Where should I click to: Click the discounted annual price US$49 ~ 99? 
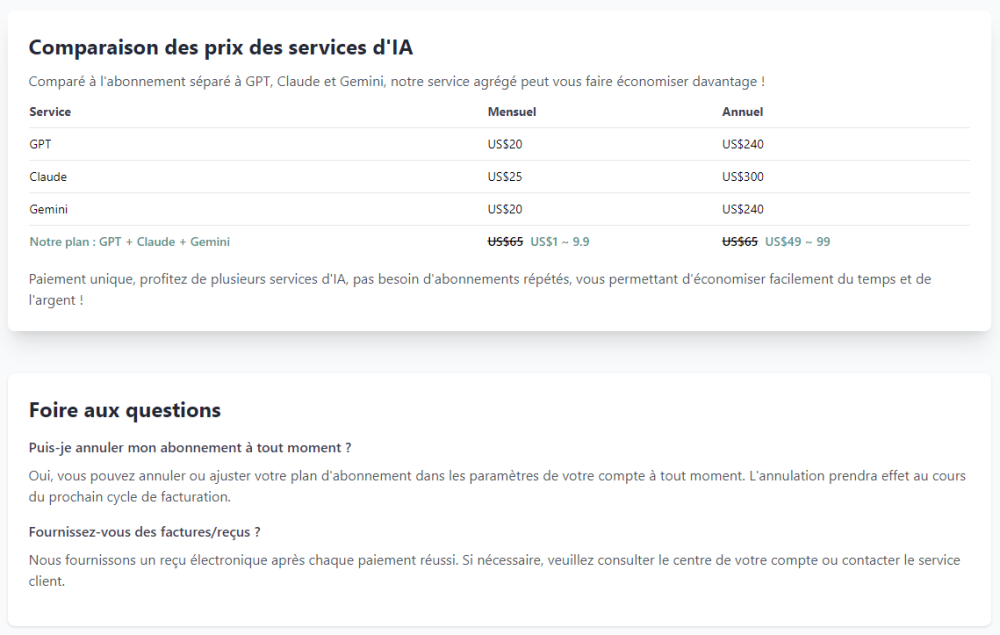point(797,242)
